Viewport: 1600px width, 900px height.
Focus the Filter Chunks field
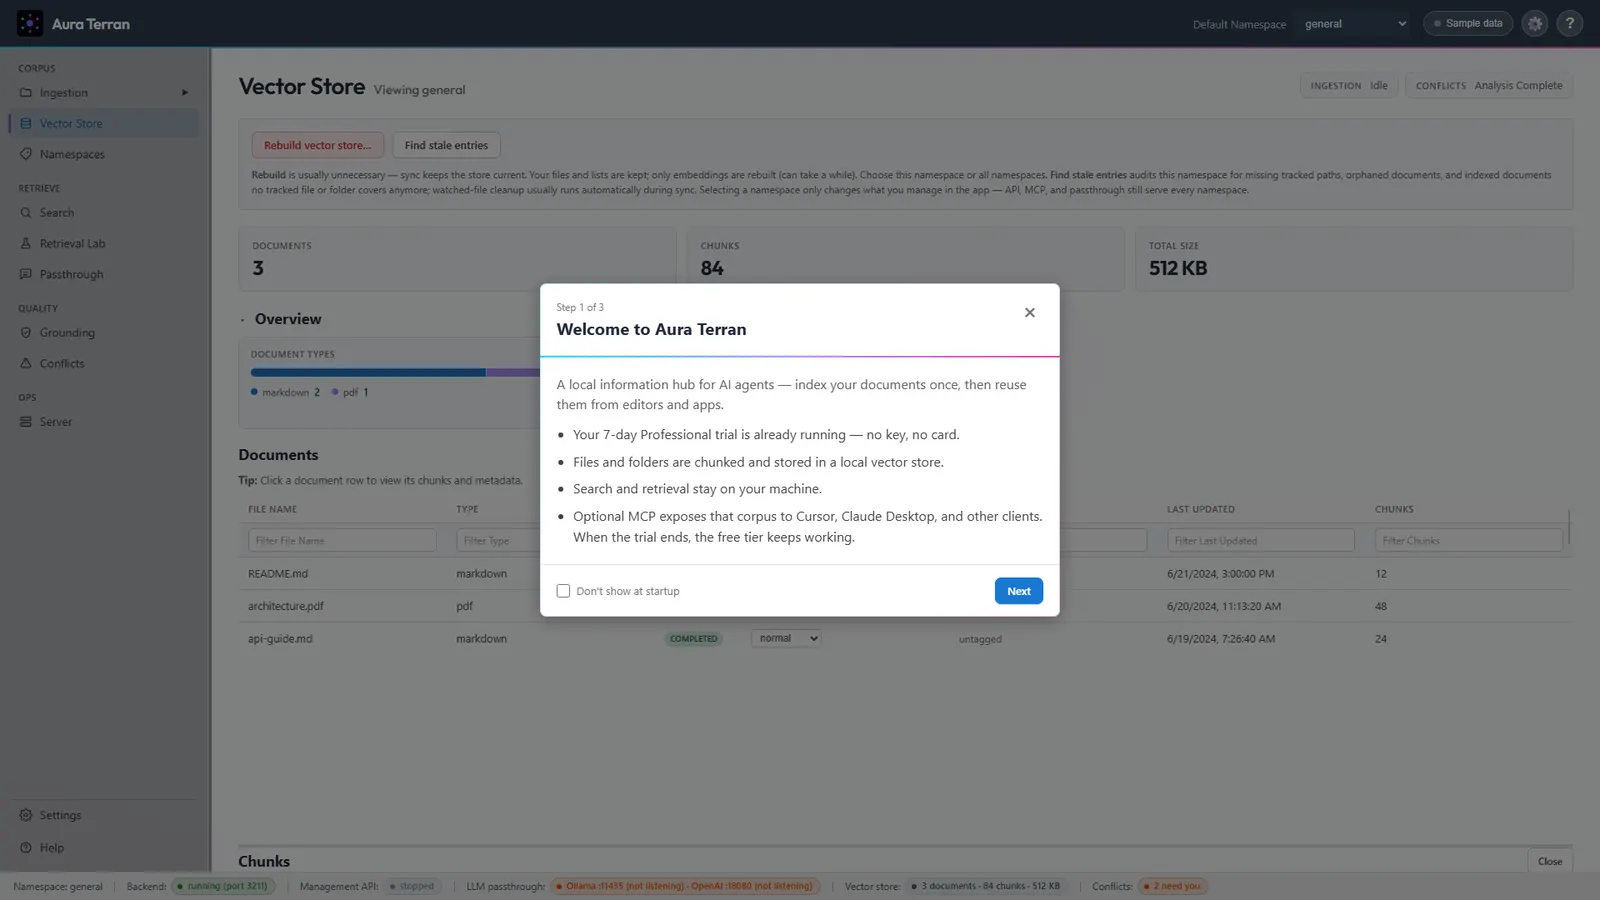point(1468,540)
